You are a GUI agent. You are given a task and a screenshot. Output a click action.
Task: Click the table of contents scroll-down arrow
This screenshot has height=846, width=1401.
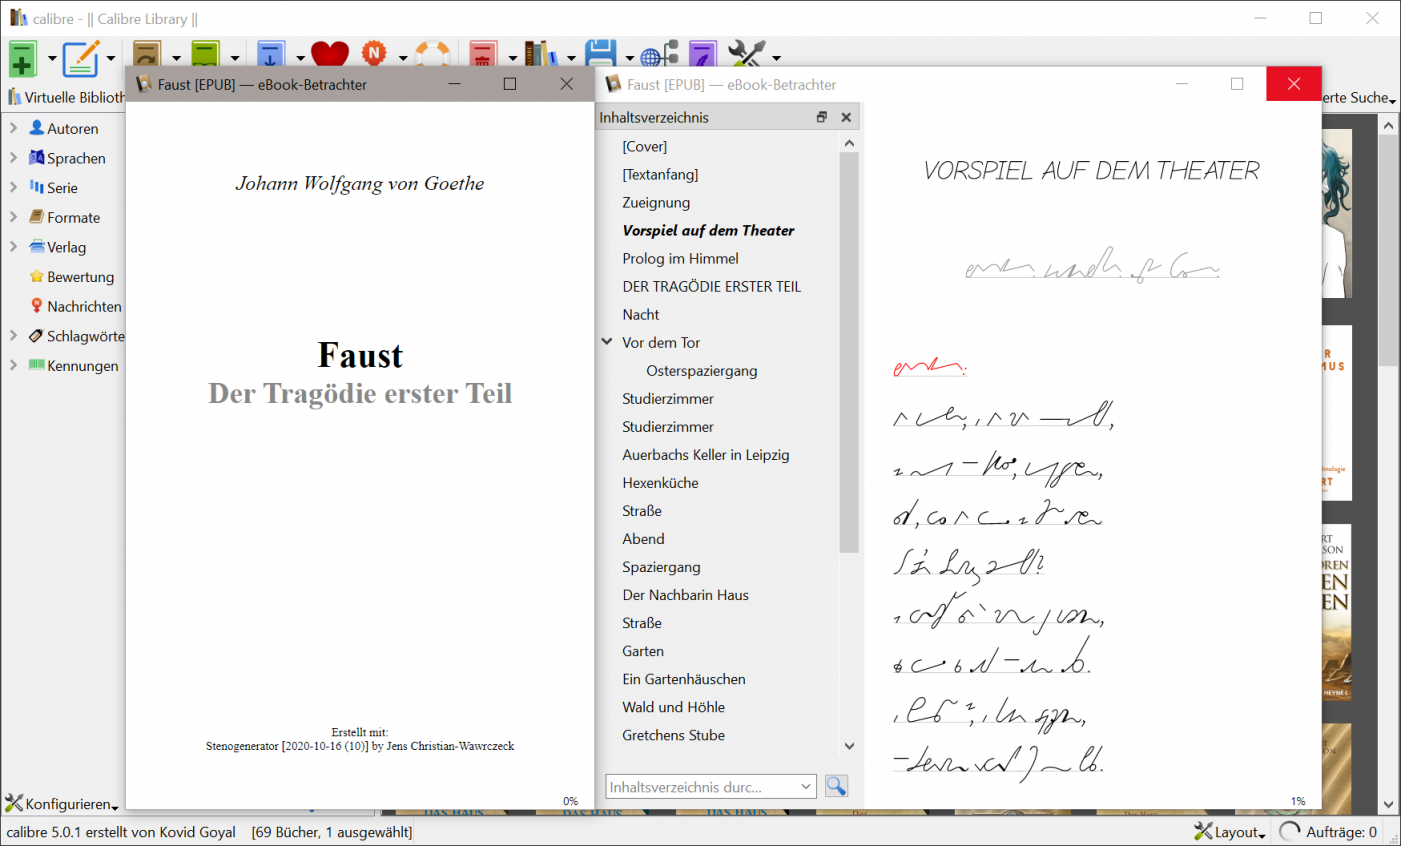849,745
